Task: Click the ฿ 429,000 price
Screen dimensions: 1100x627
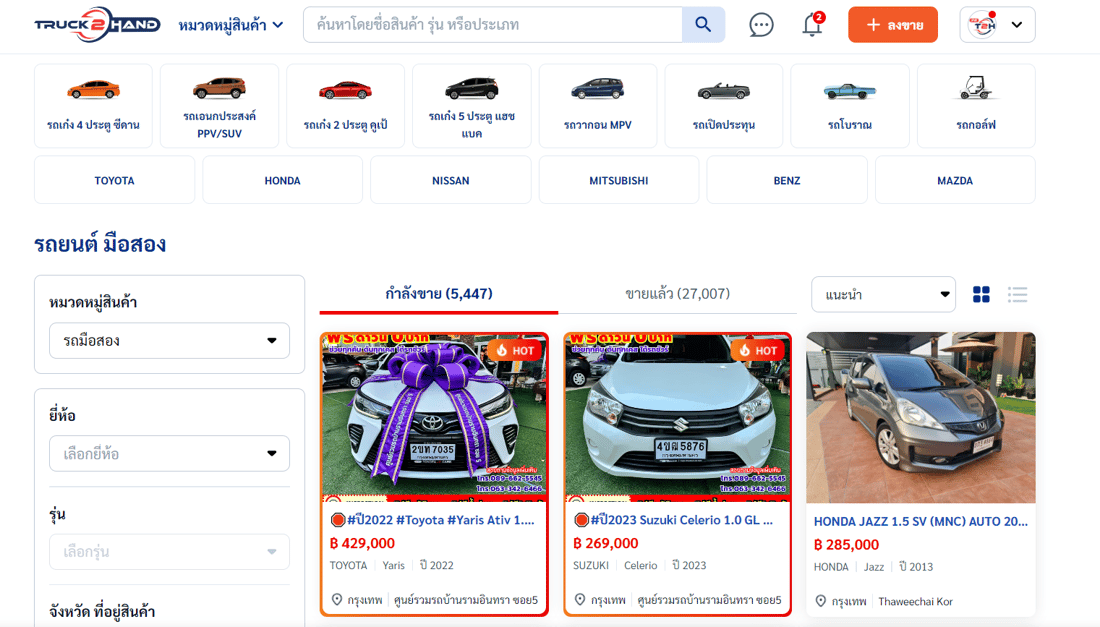Action: 363,544
